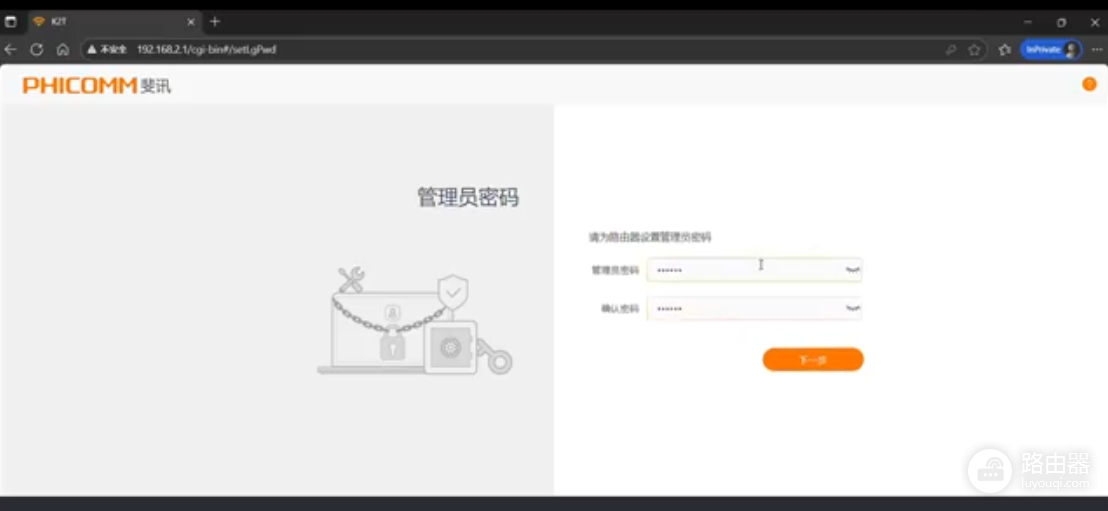Click the address bar URL 192.168.2.1

point(206,49)
